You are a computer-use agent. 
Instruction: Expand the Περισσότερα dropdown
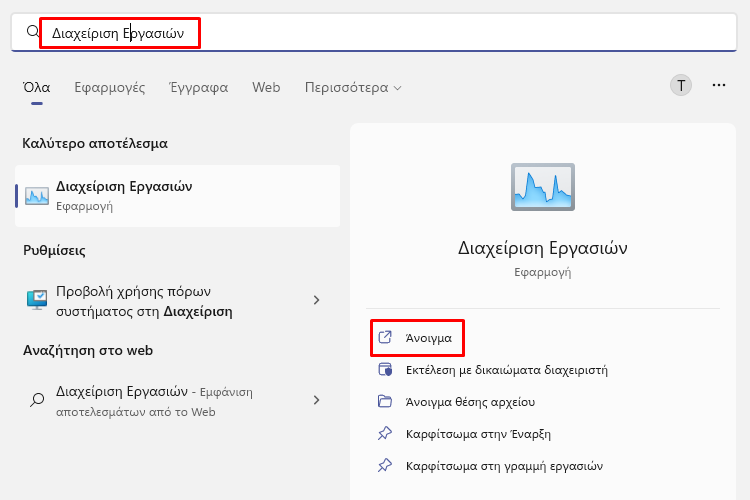tap(353, 88)
